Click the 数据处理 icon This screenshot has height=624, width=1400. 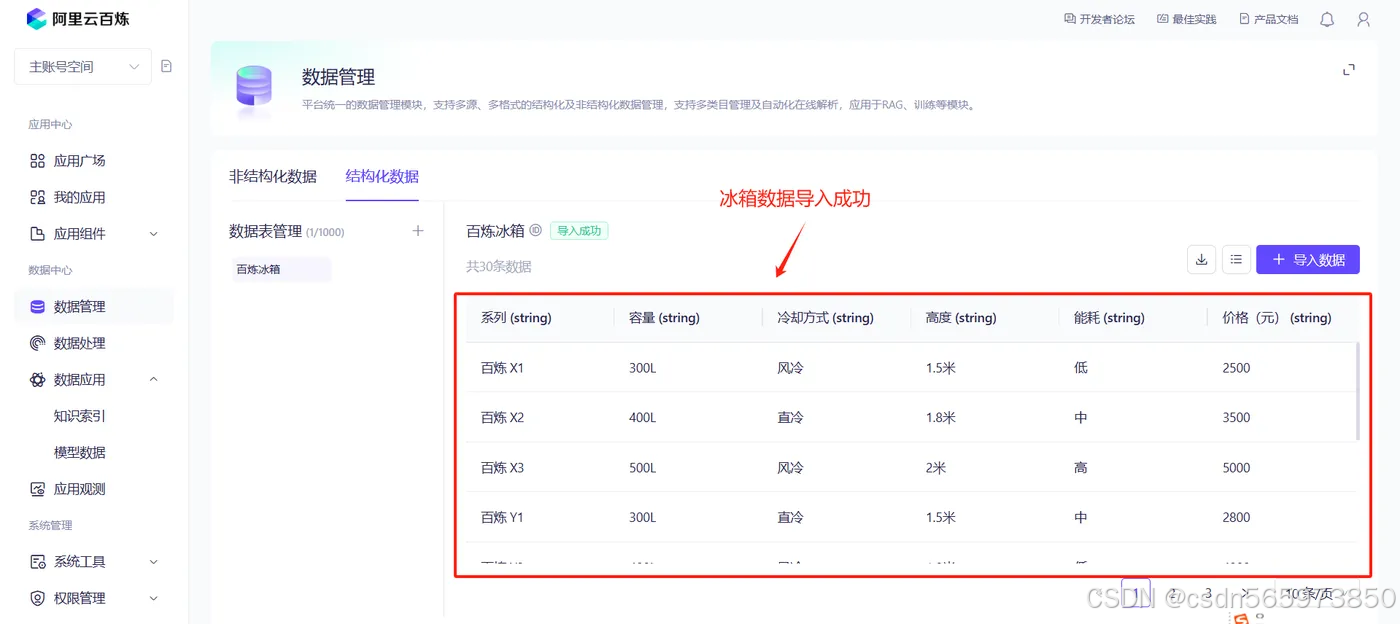point(37,343)
